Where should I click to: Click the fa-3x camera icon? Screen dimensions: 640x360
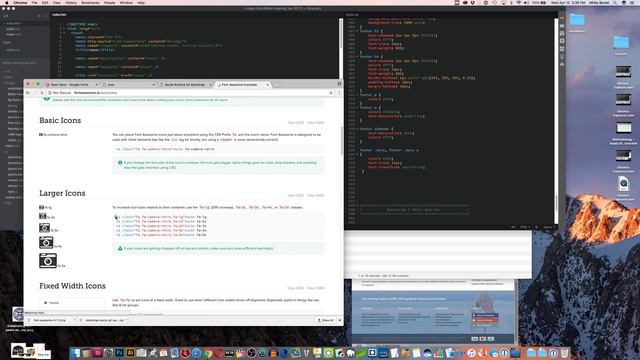pyautogui.click(x=44, y=228)
